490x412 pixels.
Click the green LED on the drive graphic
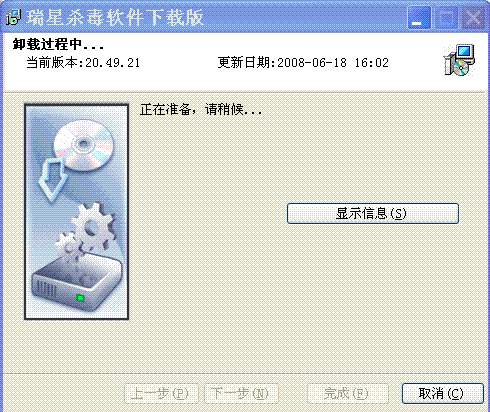pos(80,298)
